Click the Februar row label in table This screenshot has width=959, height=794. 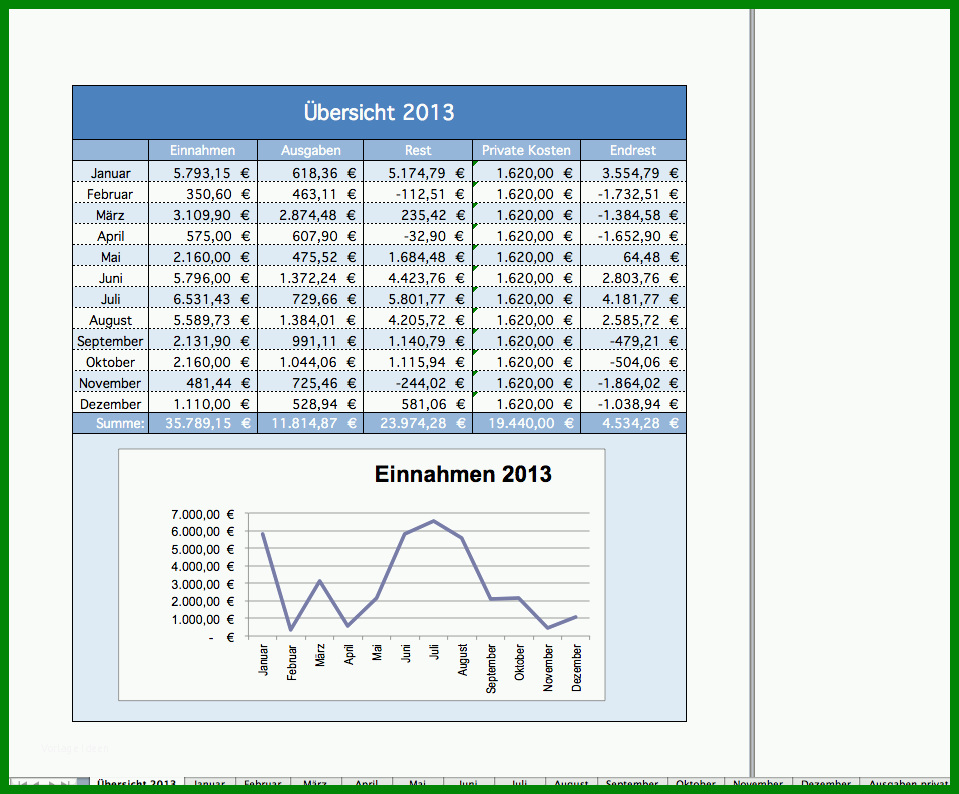[111, 195]
